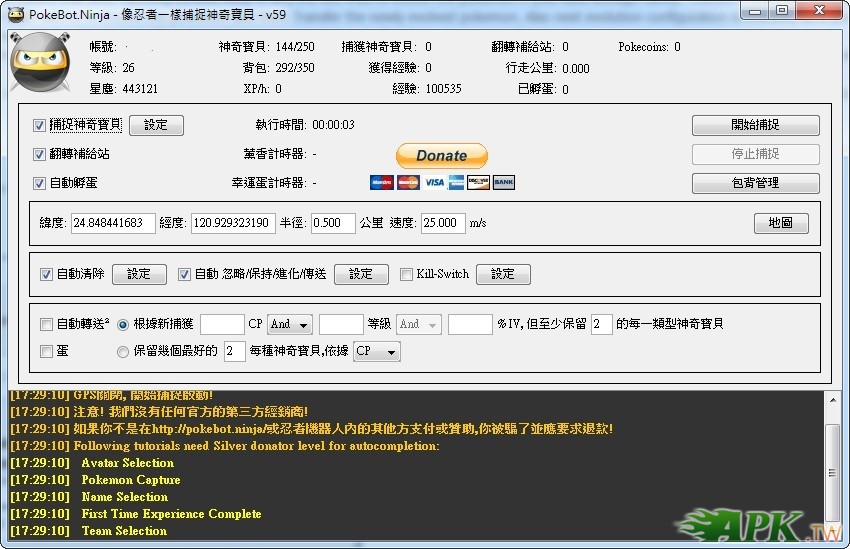
Task: Enable the 自動轉送 checkbox
Action: point(46,325)
